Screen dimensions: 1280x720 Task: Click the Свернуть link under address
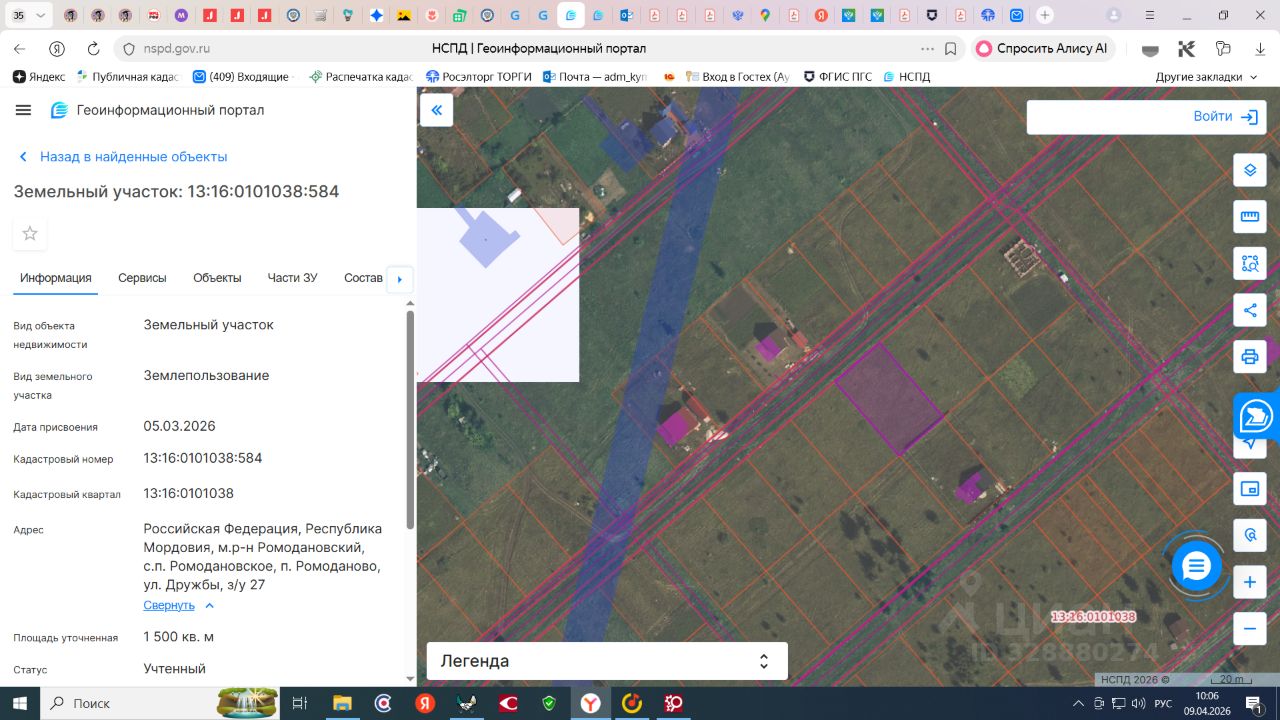click(x=169, y=605)
